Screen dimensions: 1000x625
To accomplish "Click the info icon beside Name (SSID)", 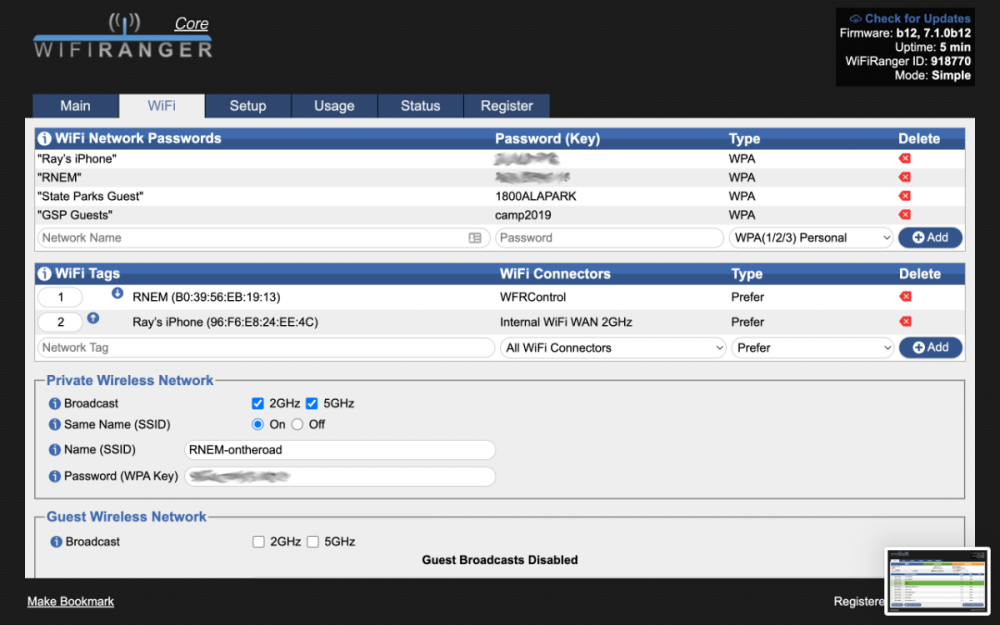I will tap(55, 450).
